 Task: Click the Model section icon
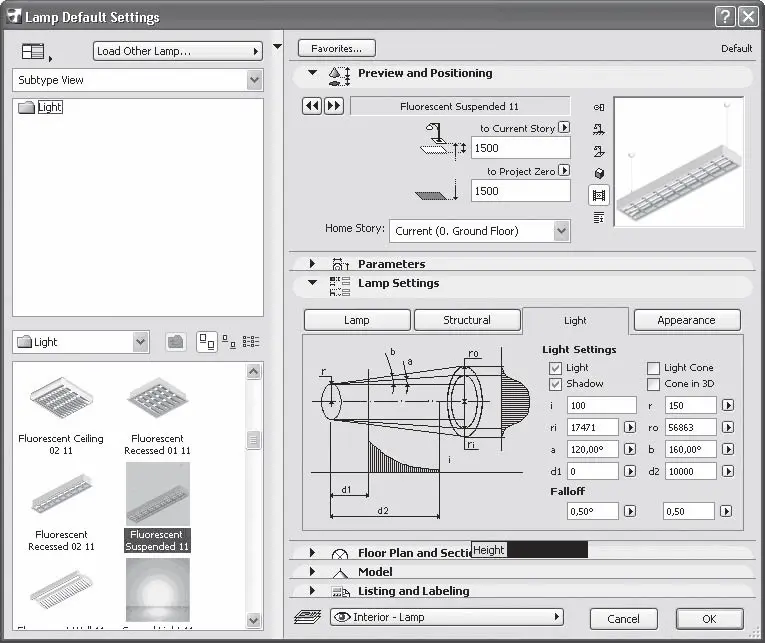tap(340, 572)
